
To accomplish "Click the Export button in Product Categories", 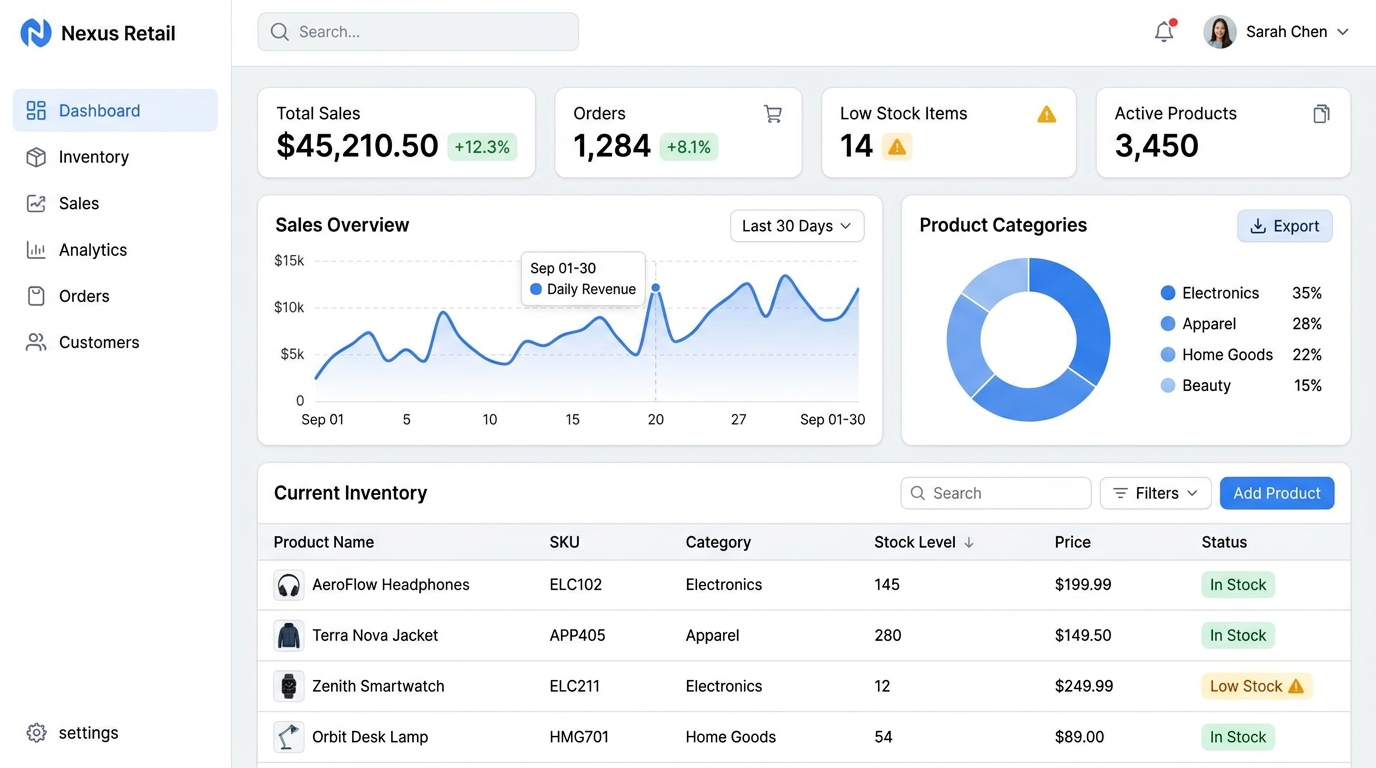I will click(1285, 226).
